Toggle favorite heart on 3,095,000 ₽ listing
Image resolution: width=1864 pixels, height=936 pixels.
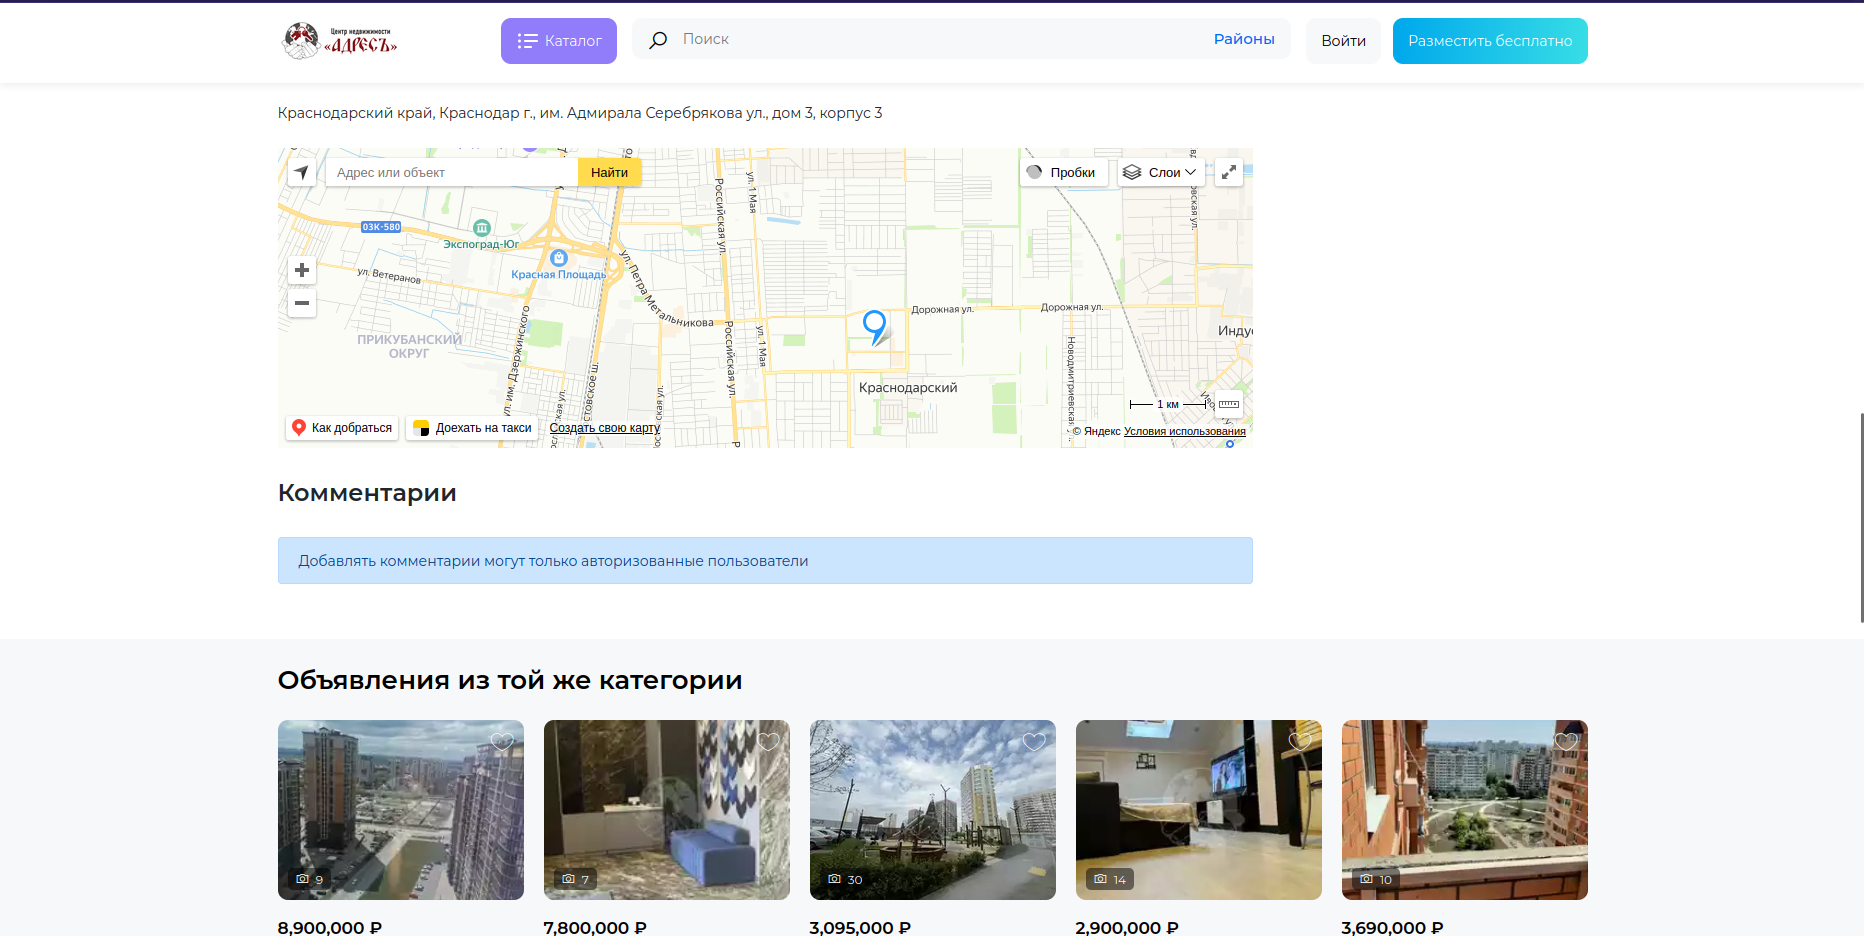[x=1034, y=741]
